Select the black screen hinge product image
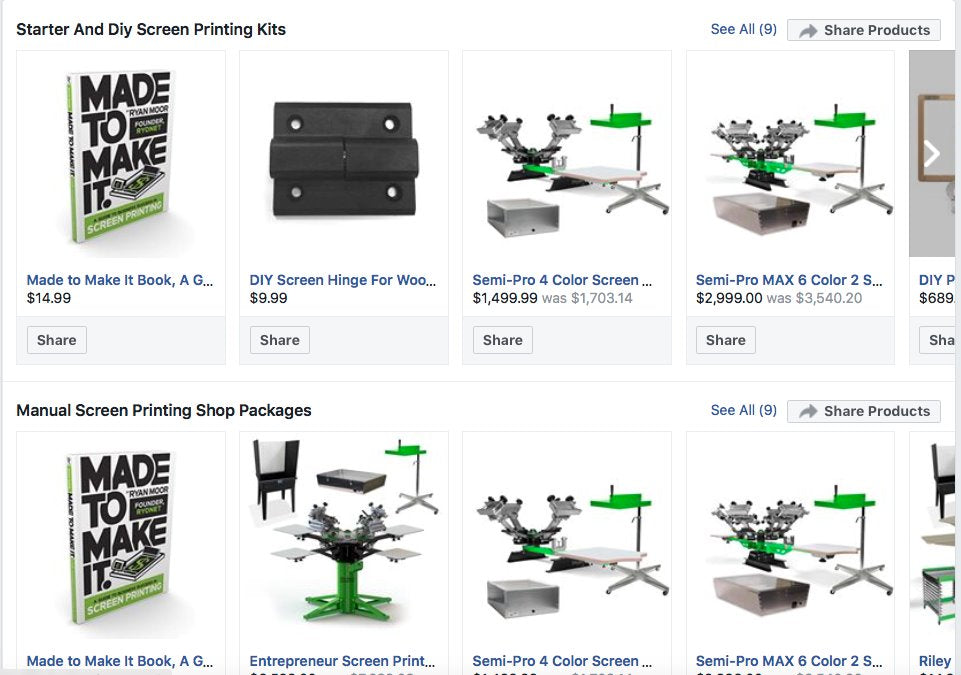Image resolution: width=961 pixels, height=675 pixels. coord(344,159)
